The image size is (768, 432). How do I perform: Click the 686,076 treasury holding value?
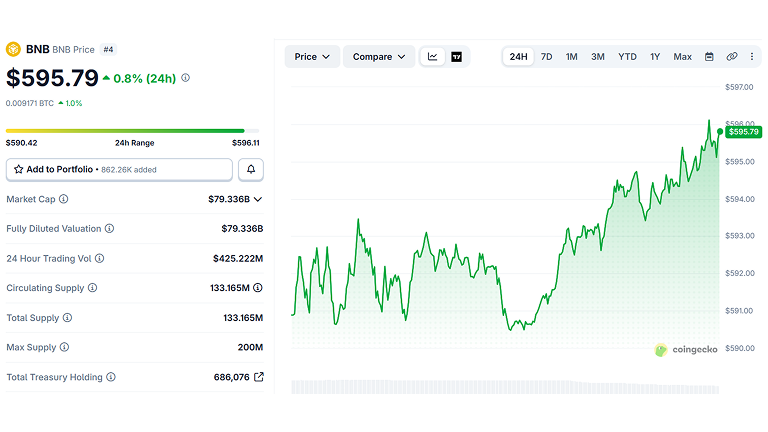[232, 377]
